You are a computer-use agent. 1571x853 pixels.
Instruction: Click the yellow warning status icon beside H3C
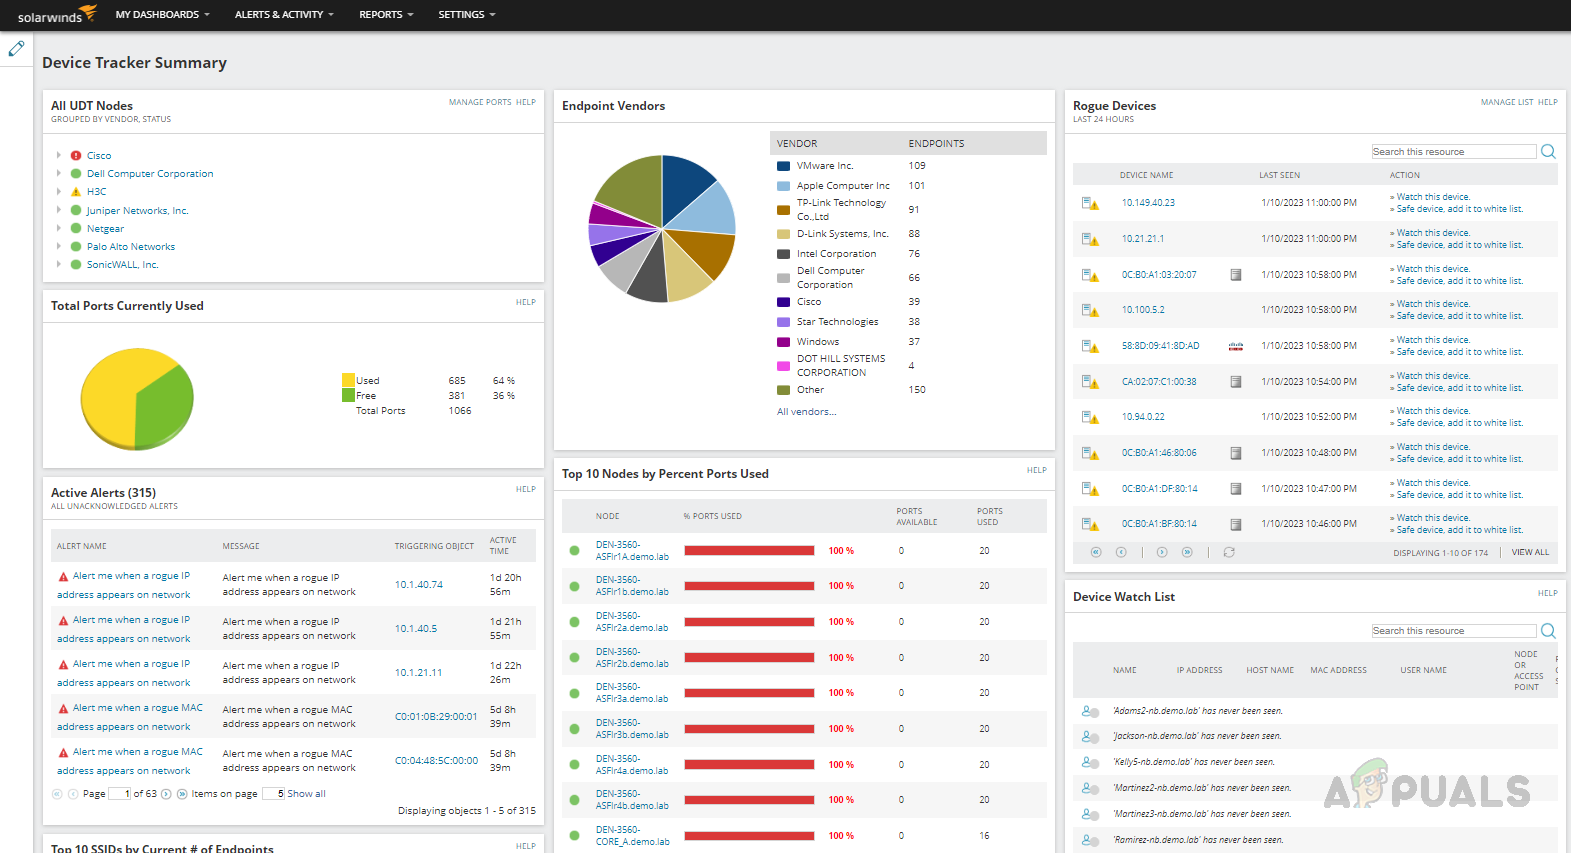(76, 192)
